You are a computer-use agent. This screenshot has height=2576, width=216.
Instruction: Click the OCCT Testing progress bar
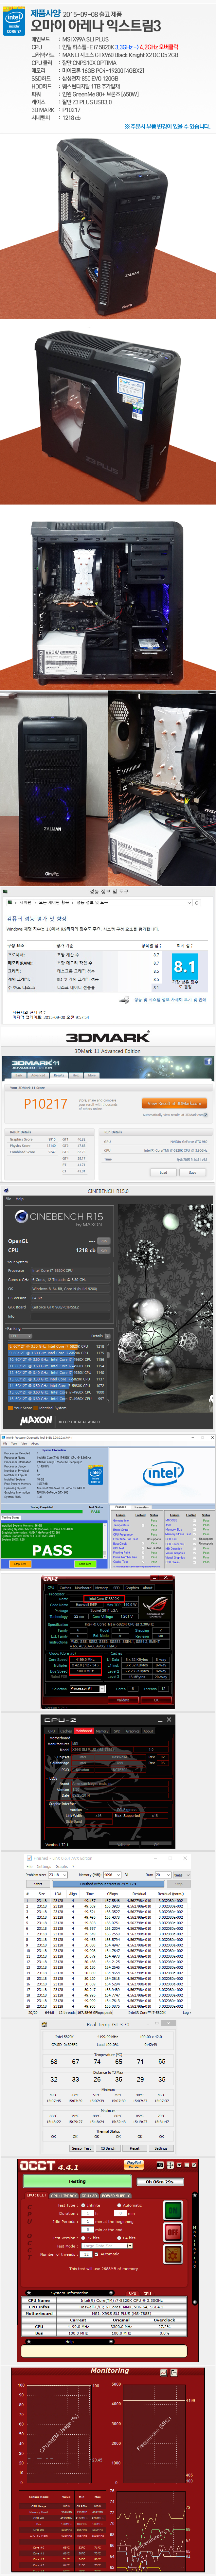77,2181
